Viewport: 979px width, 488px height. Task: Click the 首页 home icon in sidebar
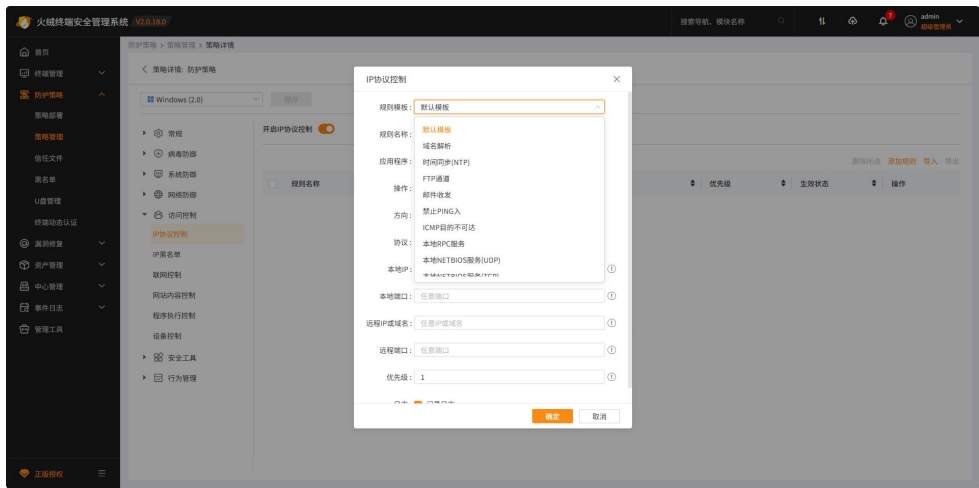[x=24, y=52]
